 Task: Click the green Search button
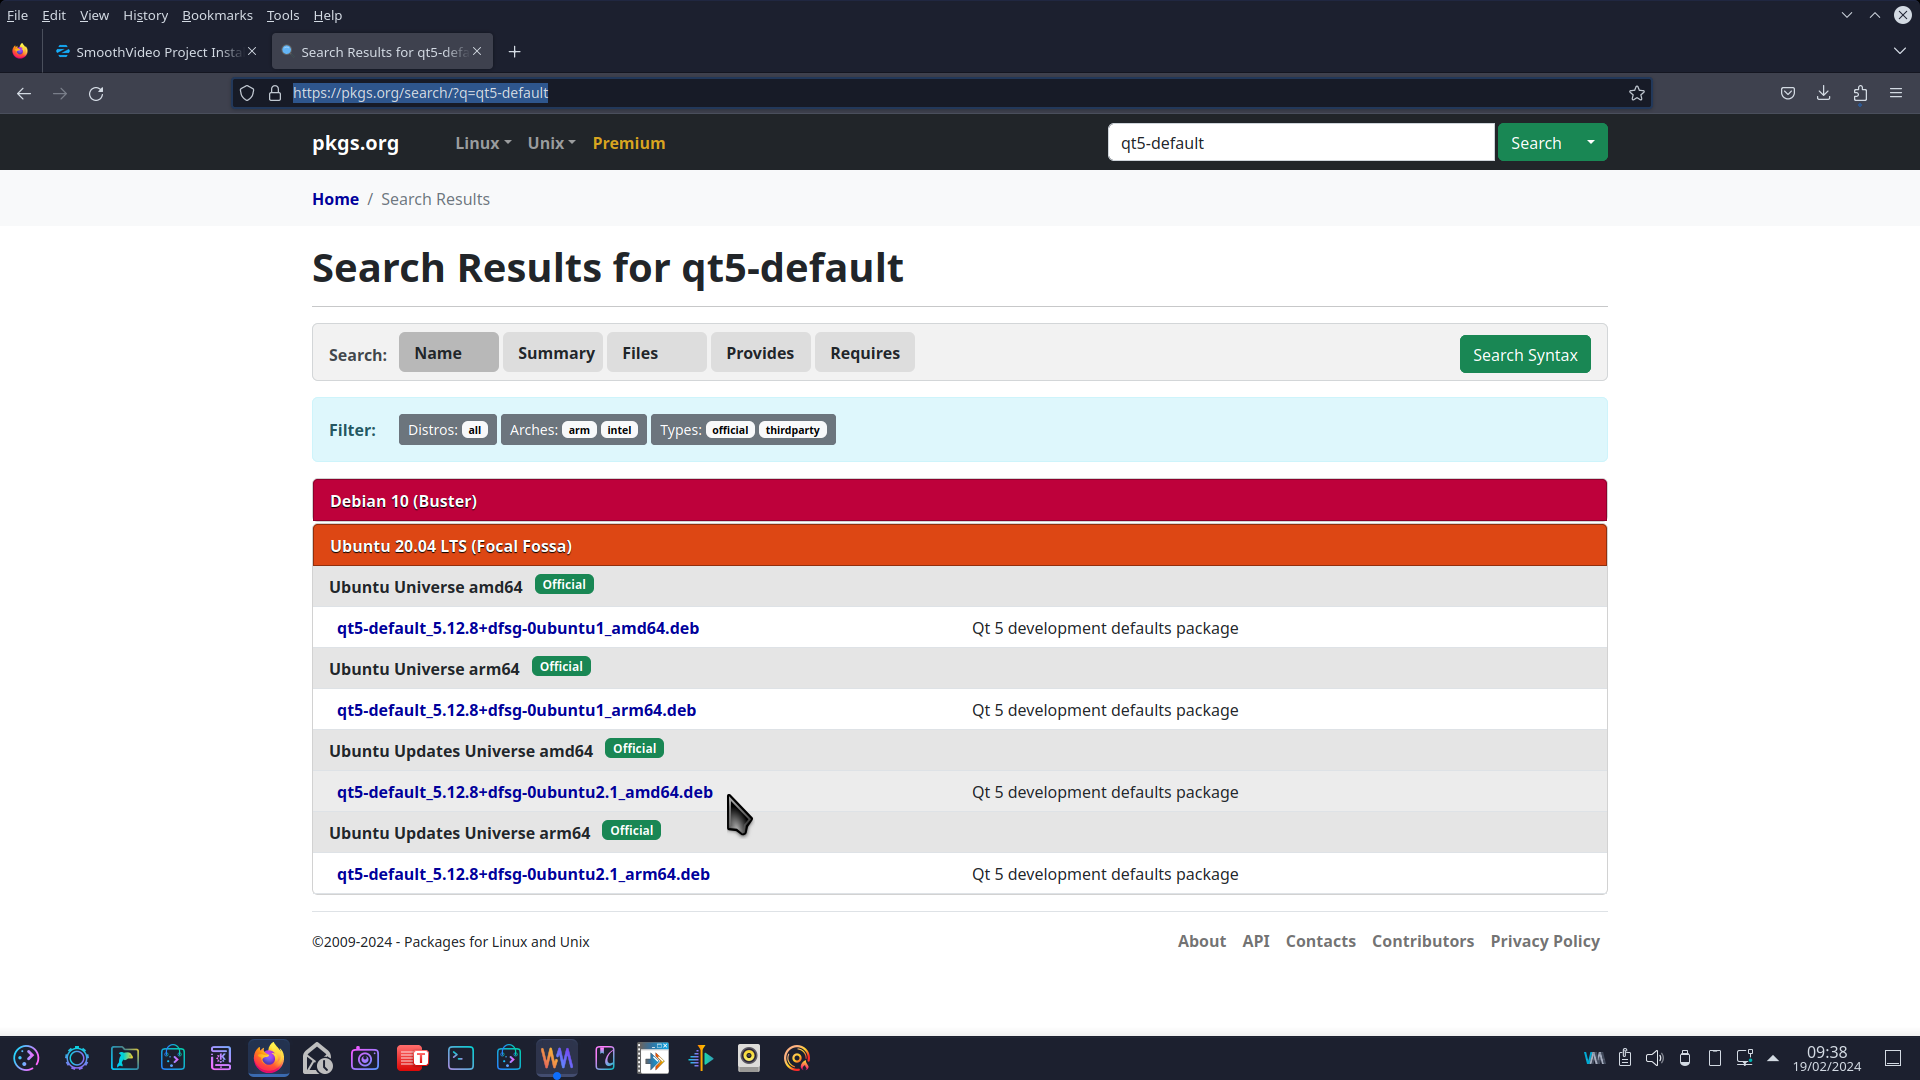1536,142
